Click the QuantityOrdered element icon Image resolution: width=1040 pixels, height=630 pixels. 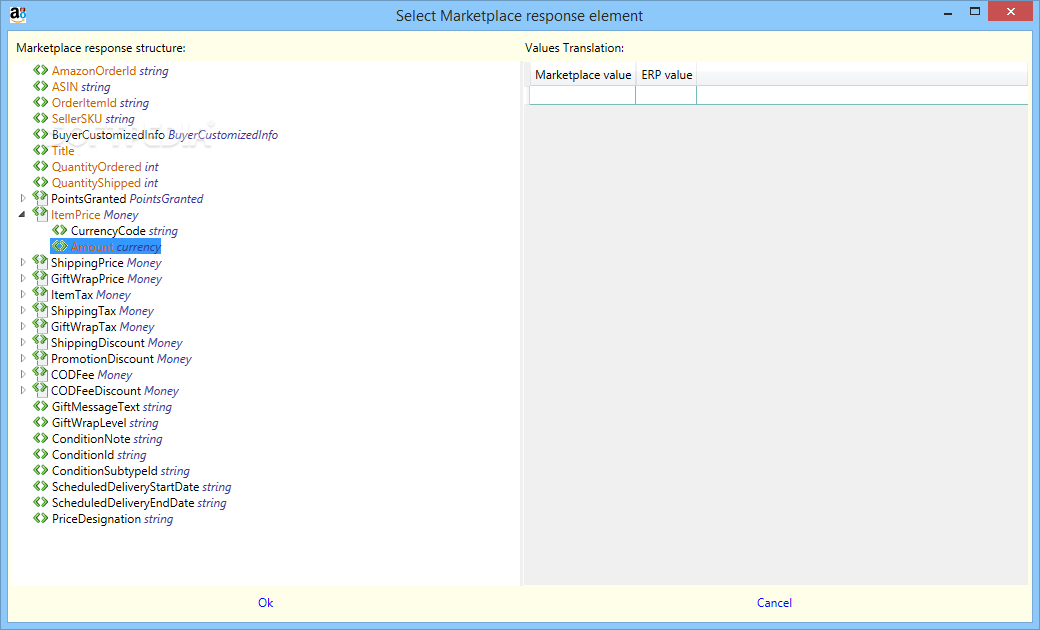coord(40,166)
